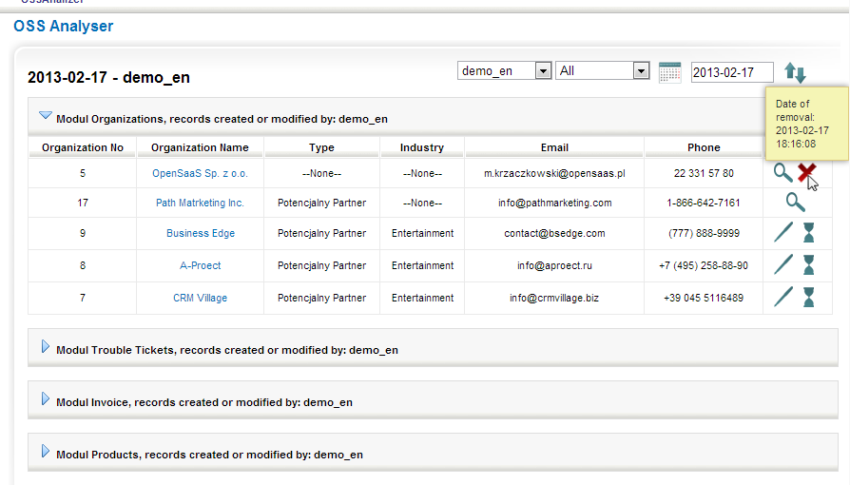Click the phone number +7 (495) 258-88-90
The height and width of the screenshot is (485, 850).
[703, 266]
